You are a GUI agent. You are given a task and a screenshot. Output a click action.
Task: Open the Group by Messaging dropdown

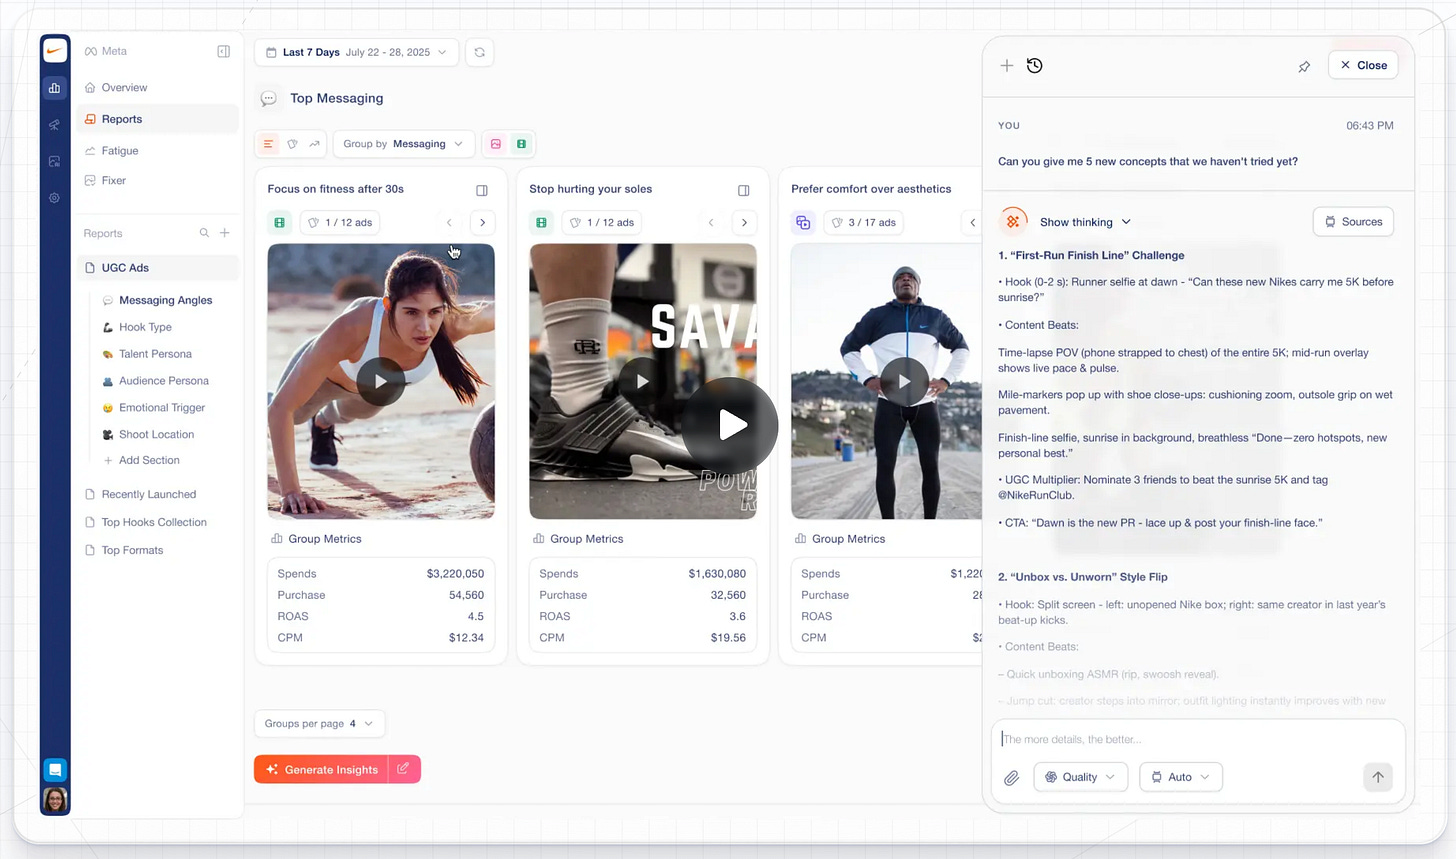coord(403,144)
